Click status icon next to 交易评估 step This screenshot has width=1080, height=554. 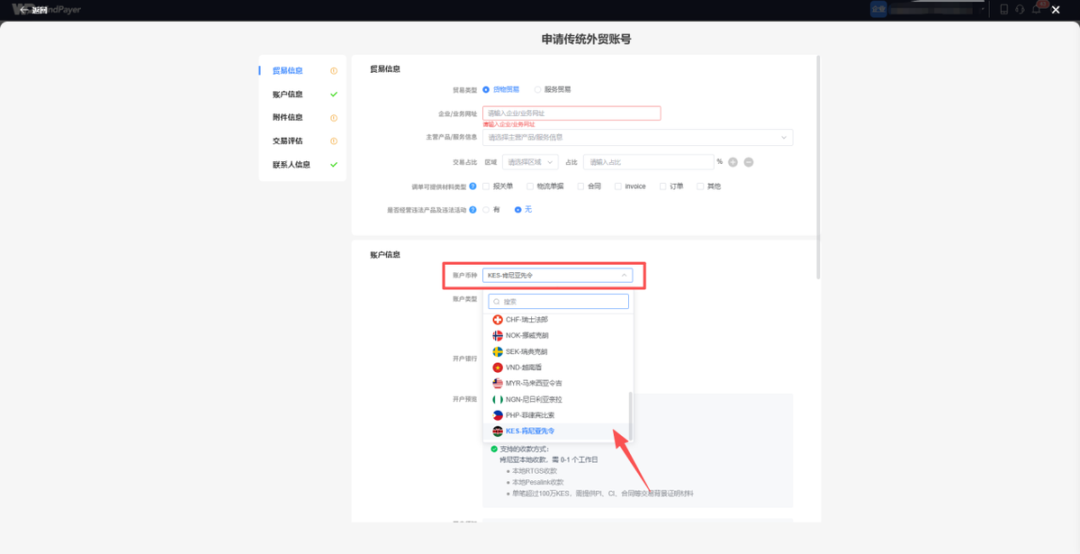click(334, 141)
